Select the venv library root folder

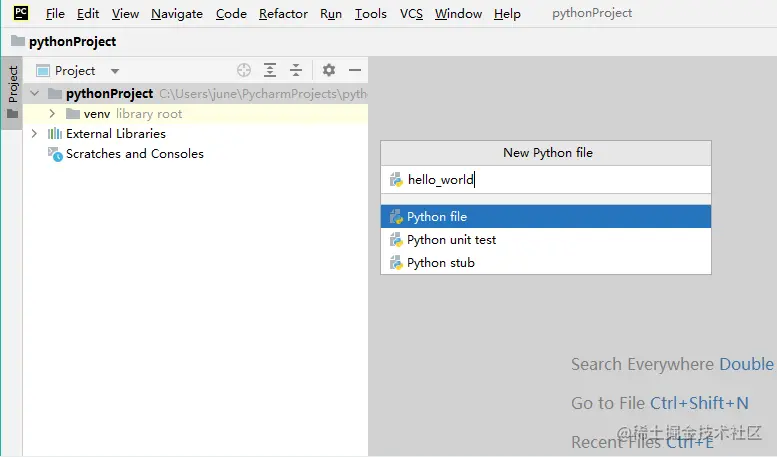point(195,114)
